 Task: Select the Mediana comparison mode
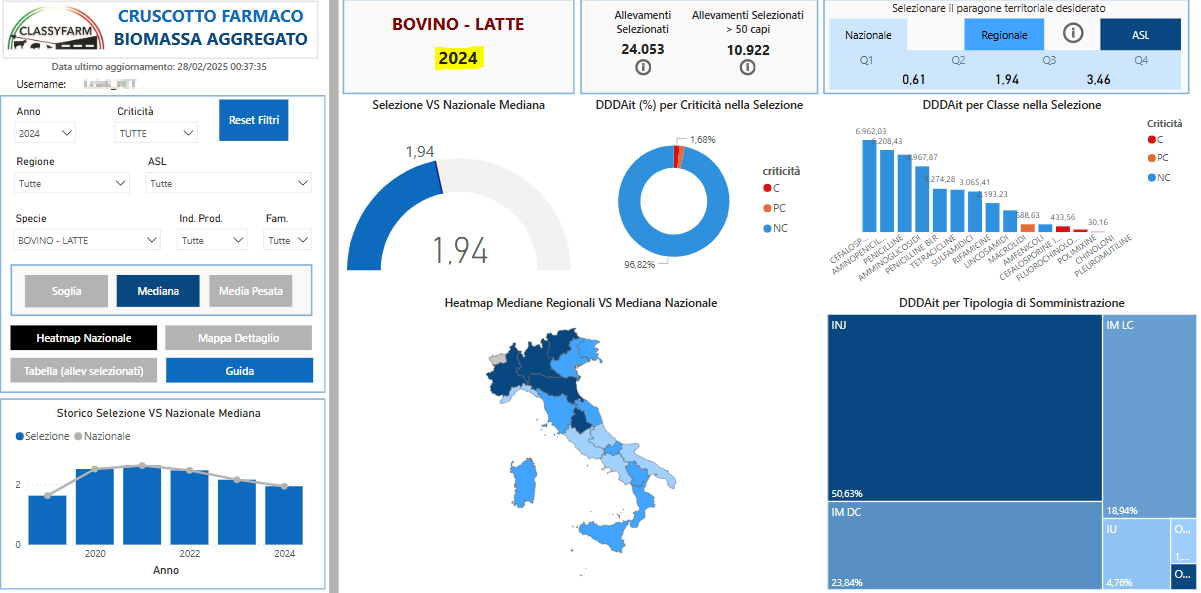click(158, 291)
